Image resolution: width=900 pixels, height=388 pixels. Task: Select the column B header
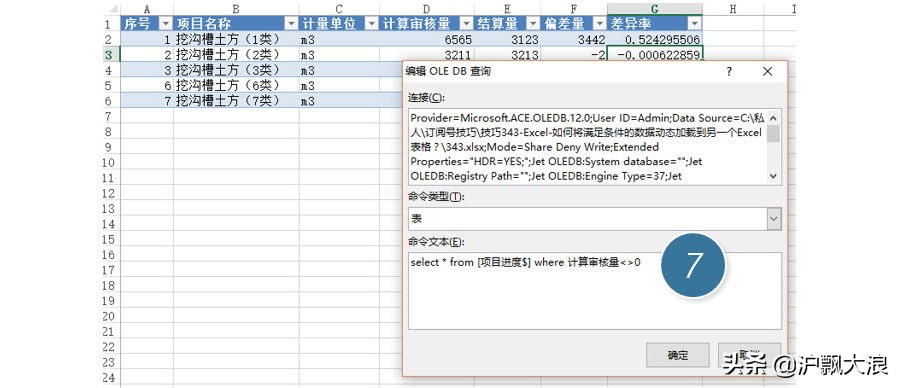pyautogui.click(x=236, y=8)
